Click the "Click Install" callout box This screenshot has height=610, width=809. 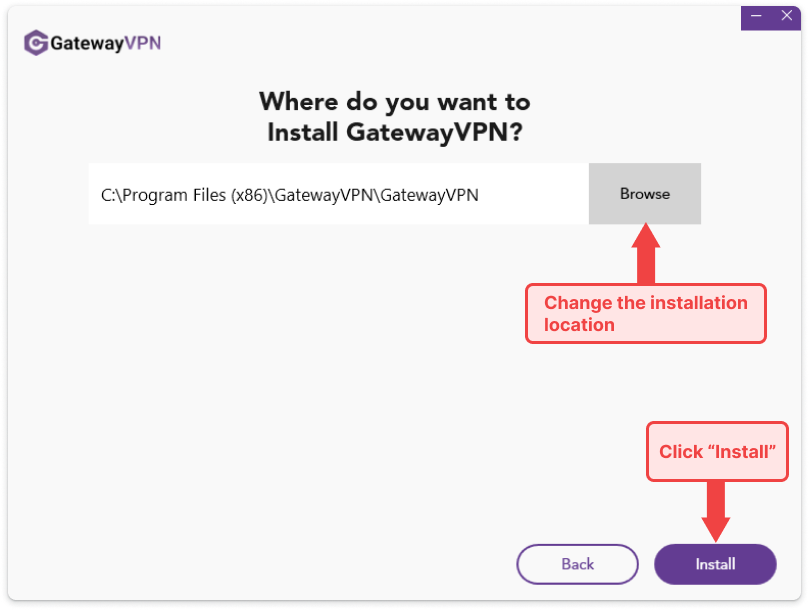pos(717,452)
